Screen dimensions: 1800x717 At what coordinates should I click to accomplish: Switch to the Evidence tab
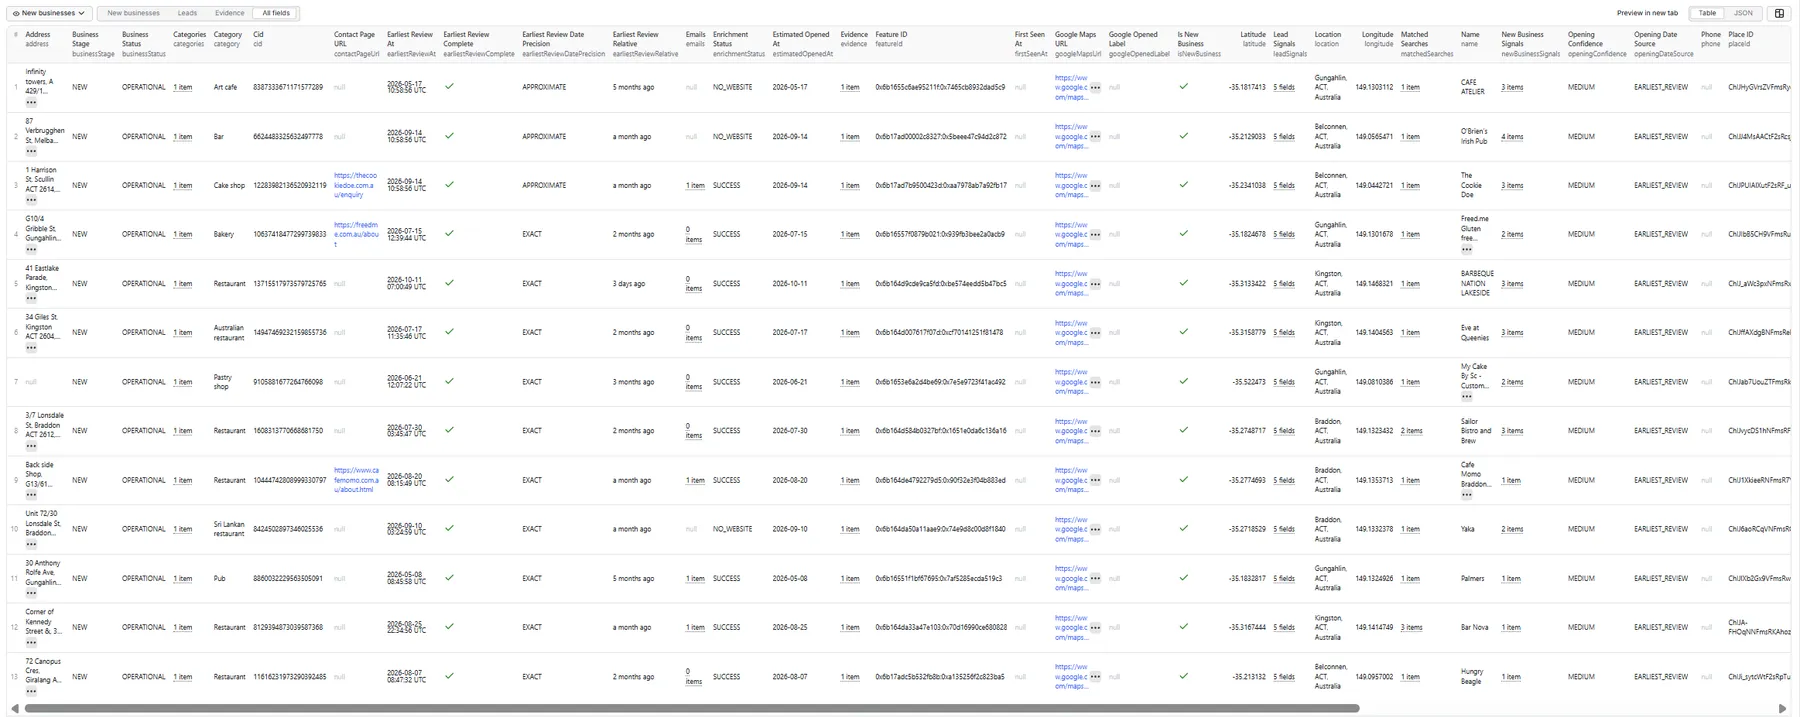click(x=229, y=13)
